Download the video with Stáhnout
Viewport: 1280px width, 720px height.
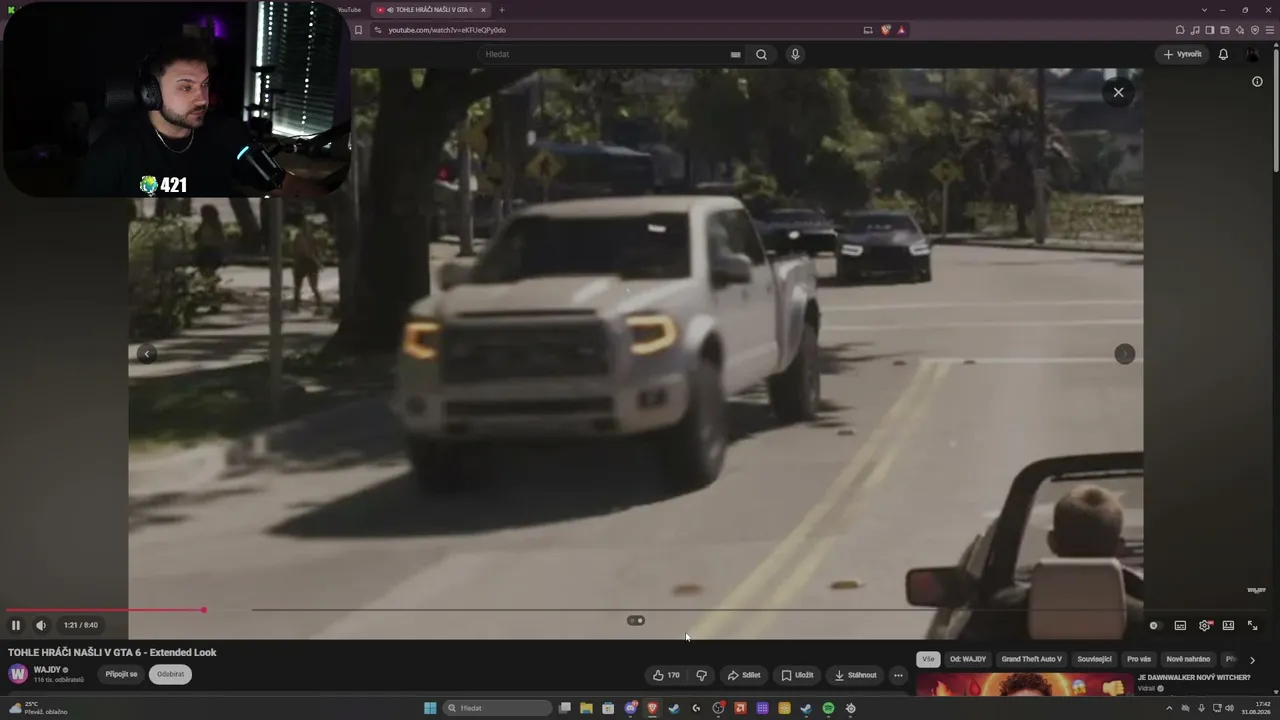(x=855, y=675)
